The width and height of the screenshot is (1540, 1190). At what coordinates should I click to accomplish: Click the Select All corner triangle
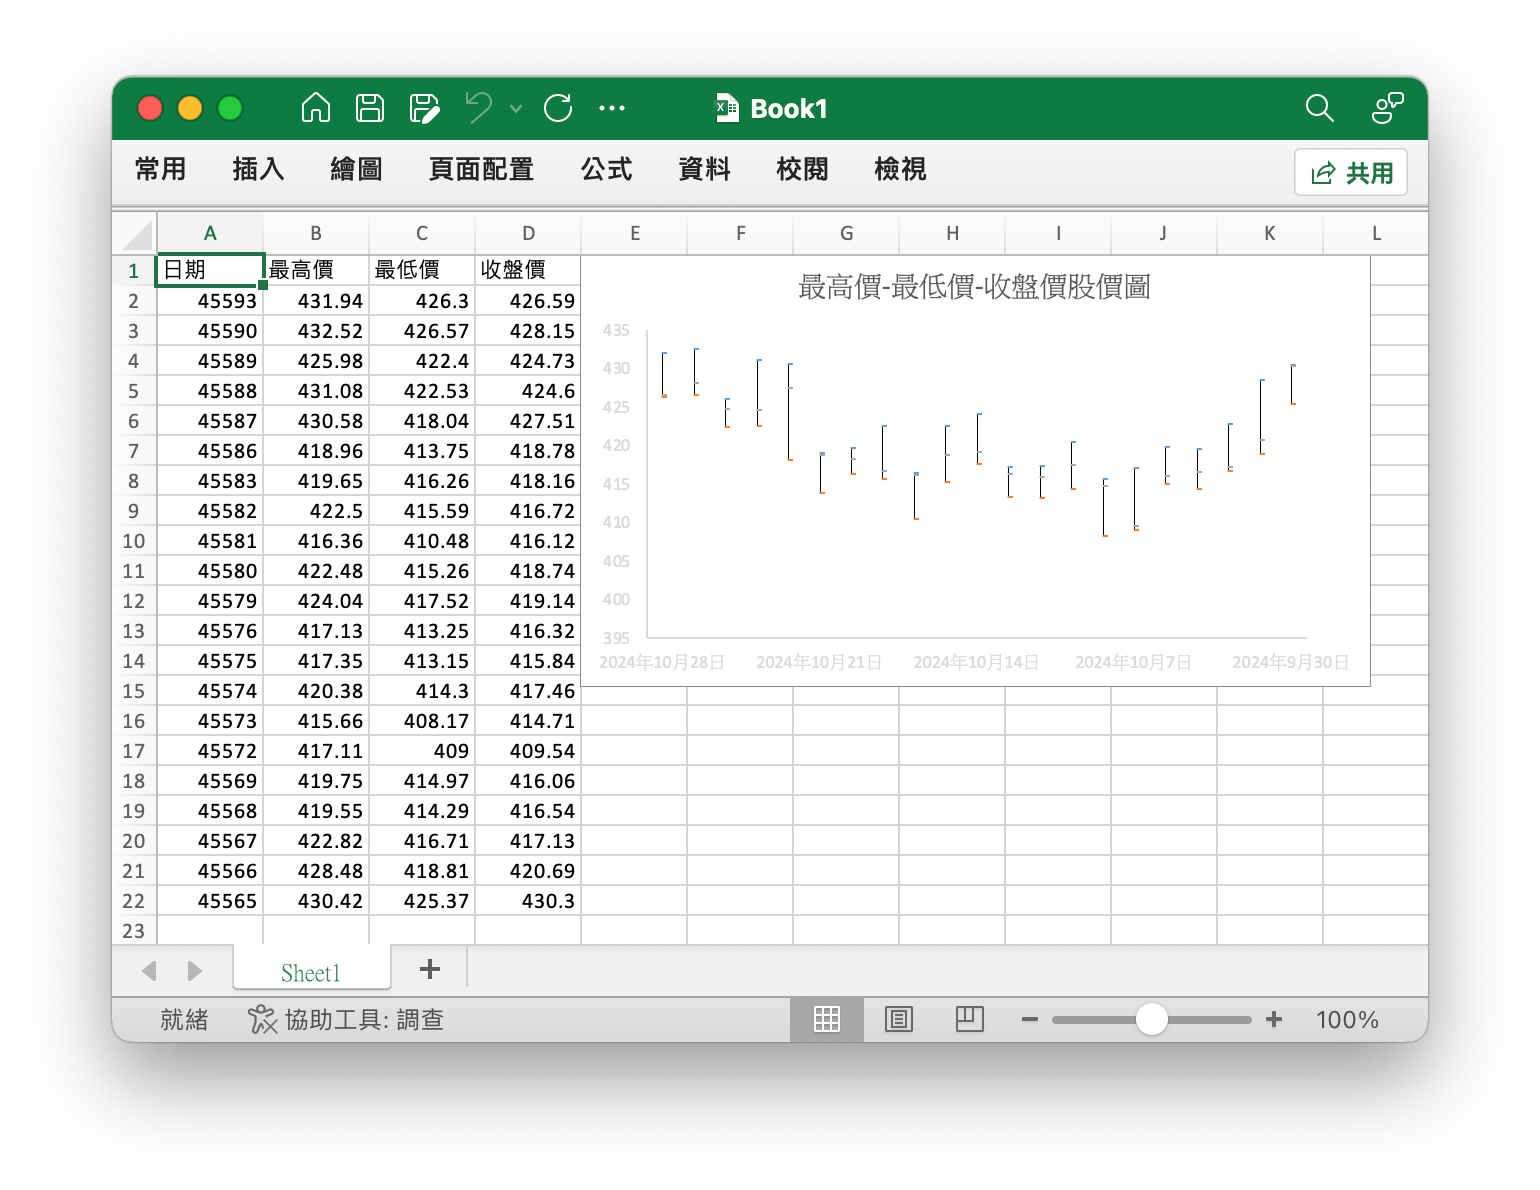137,235
